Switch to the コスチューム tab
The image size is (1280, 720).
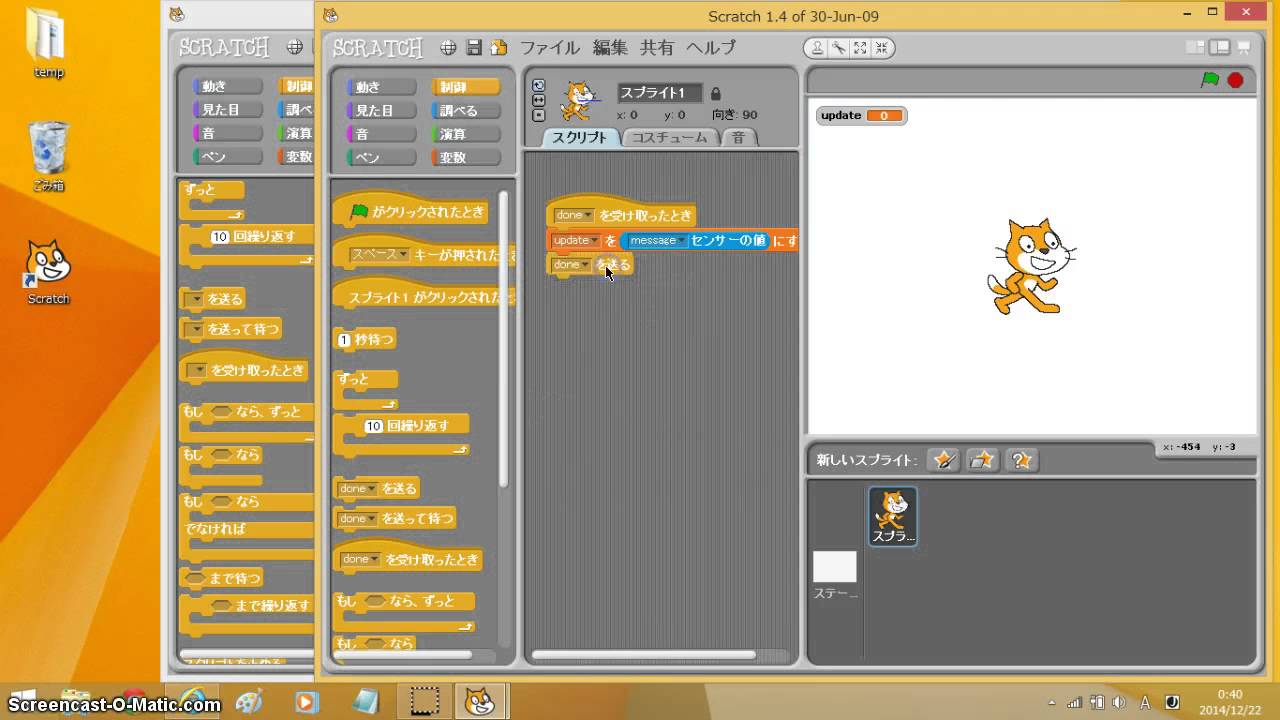669,138
